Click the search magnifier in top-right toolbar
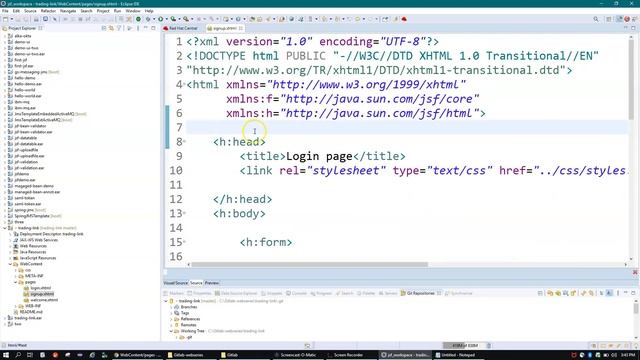The width and height of the screenshot is (640, 360). [596, 19]
